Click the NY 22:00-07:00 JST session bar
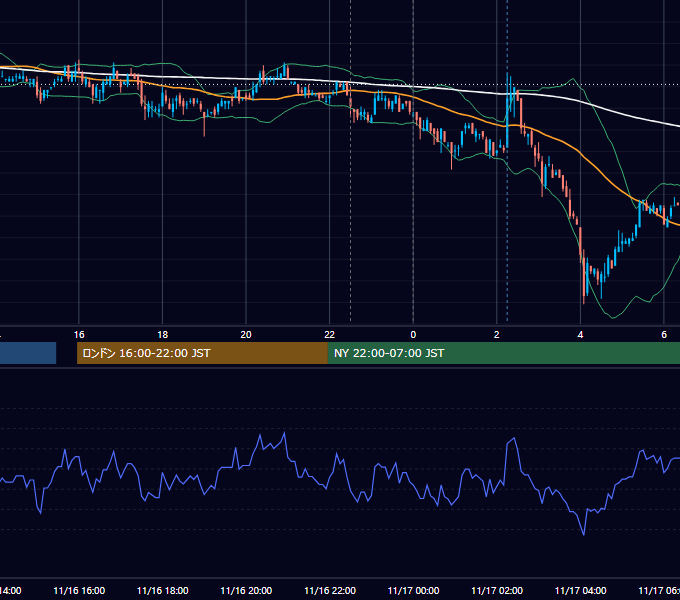Image resolution: width=680 pixels, height=600 pixels. pyautogui.click(x=504, y=353)
